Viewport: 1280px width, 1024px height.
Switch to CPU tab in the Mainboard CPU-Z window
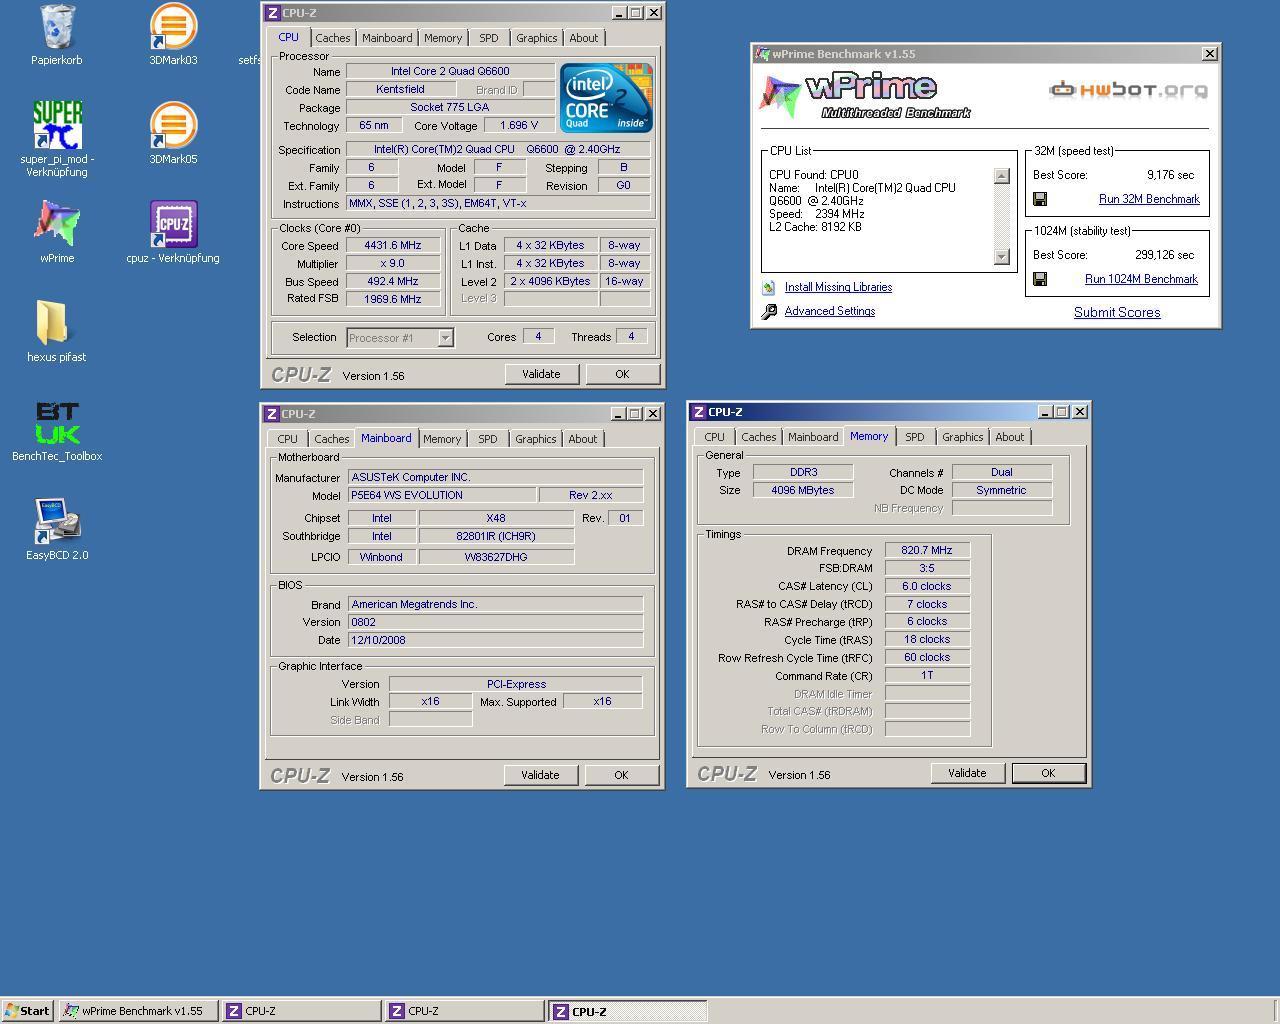pyautogui.click(x=288, y=439)
